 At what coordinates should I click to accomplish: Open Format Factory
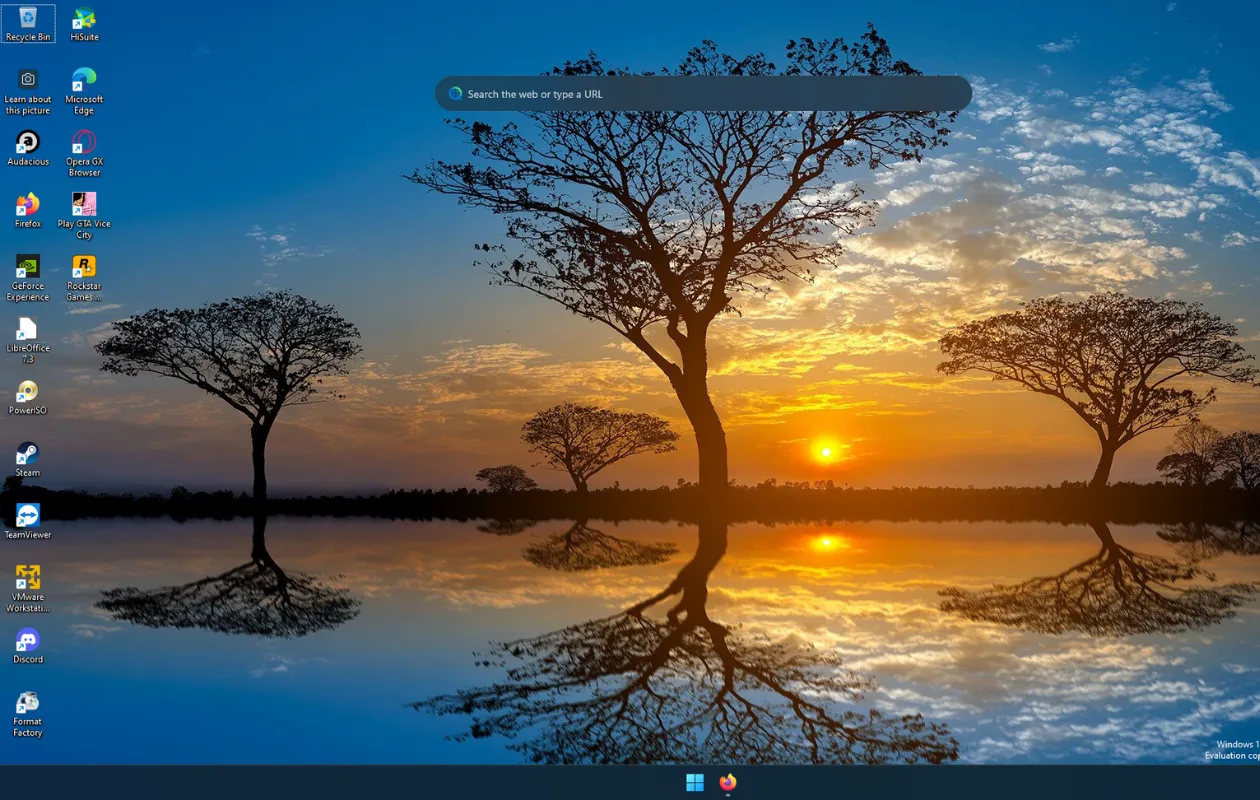27,705
